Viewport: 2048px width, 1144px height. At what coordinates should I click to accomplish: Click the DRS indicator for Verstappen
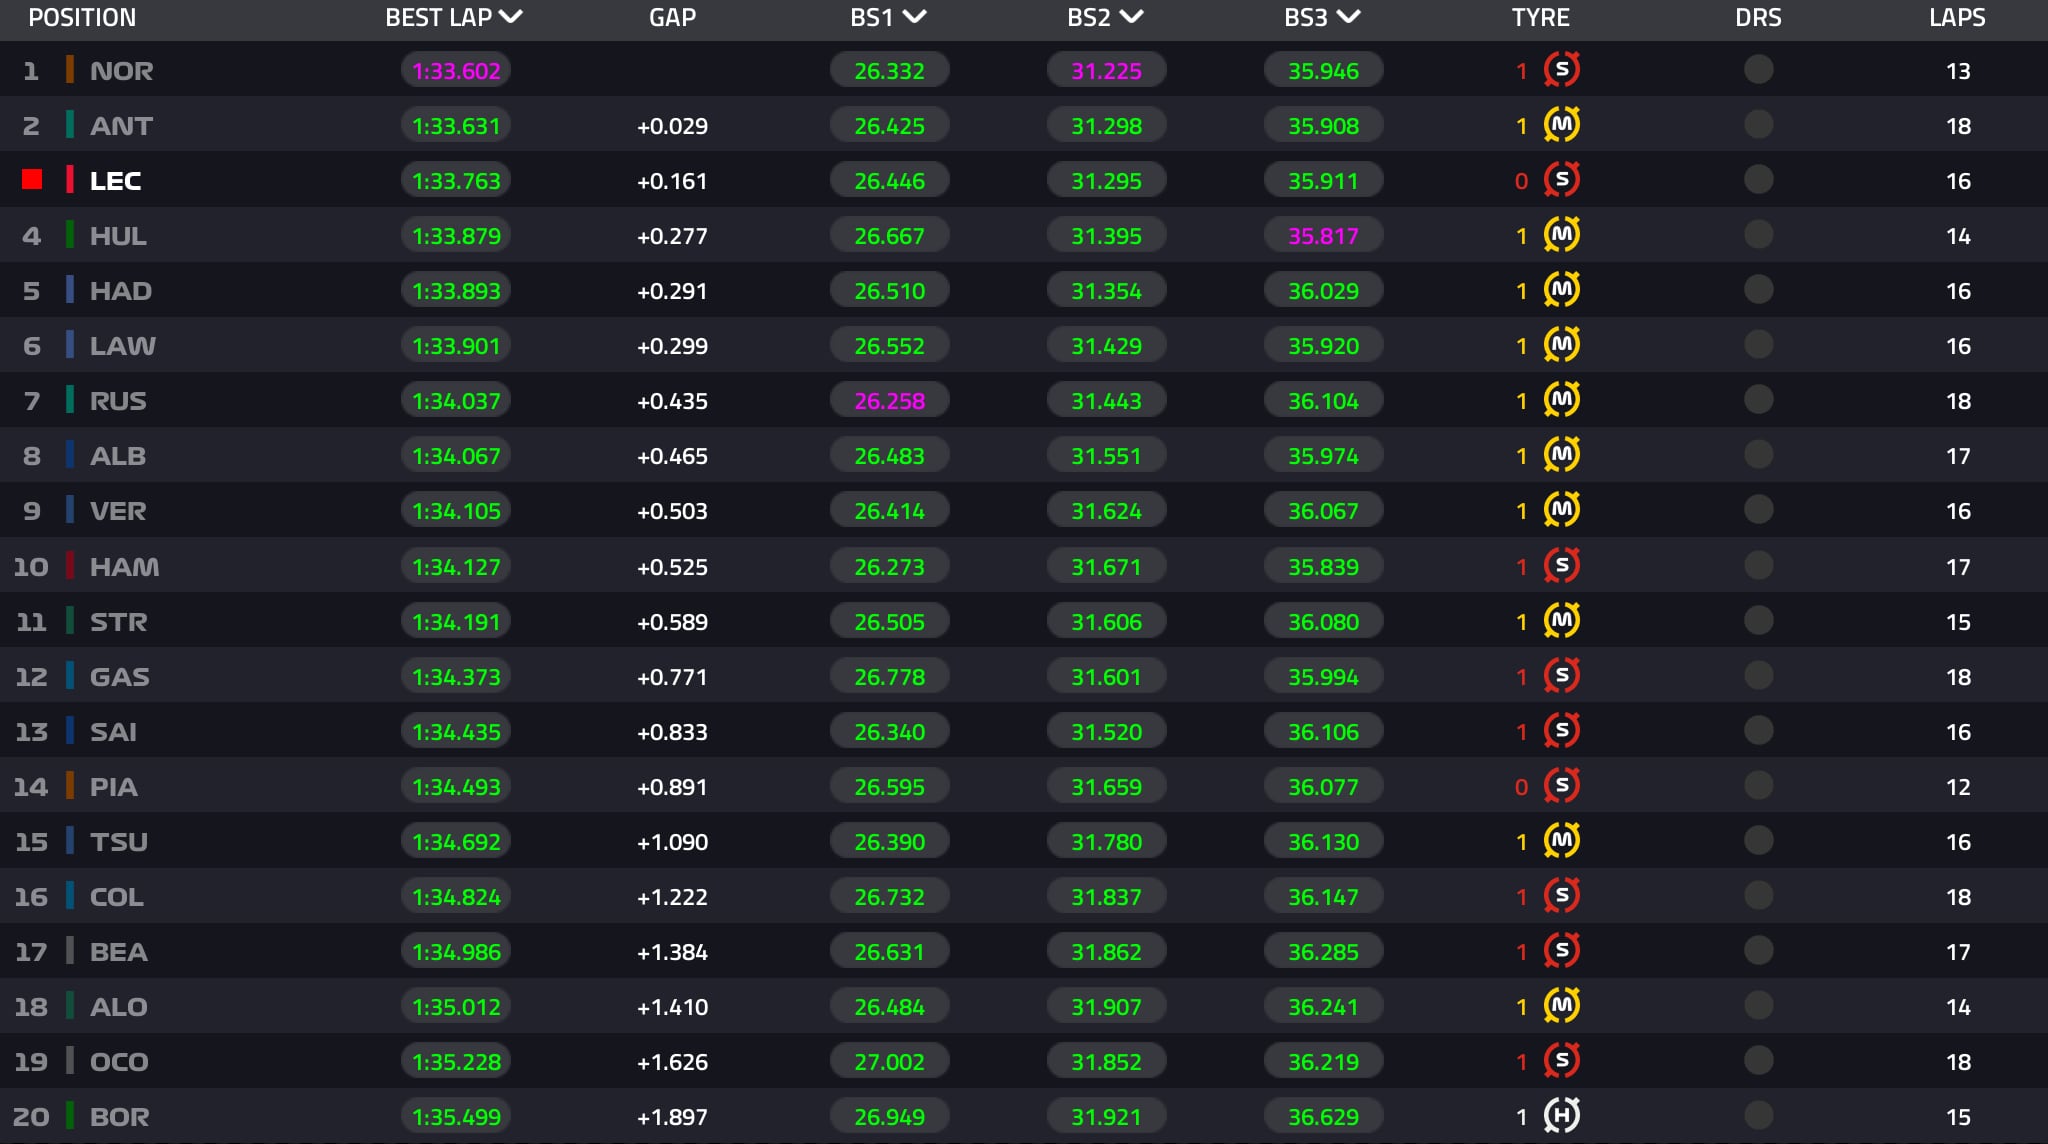[1758, 510]
